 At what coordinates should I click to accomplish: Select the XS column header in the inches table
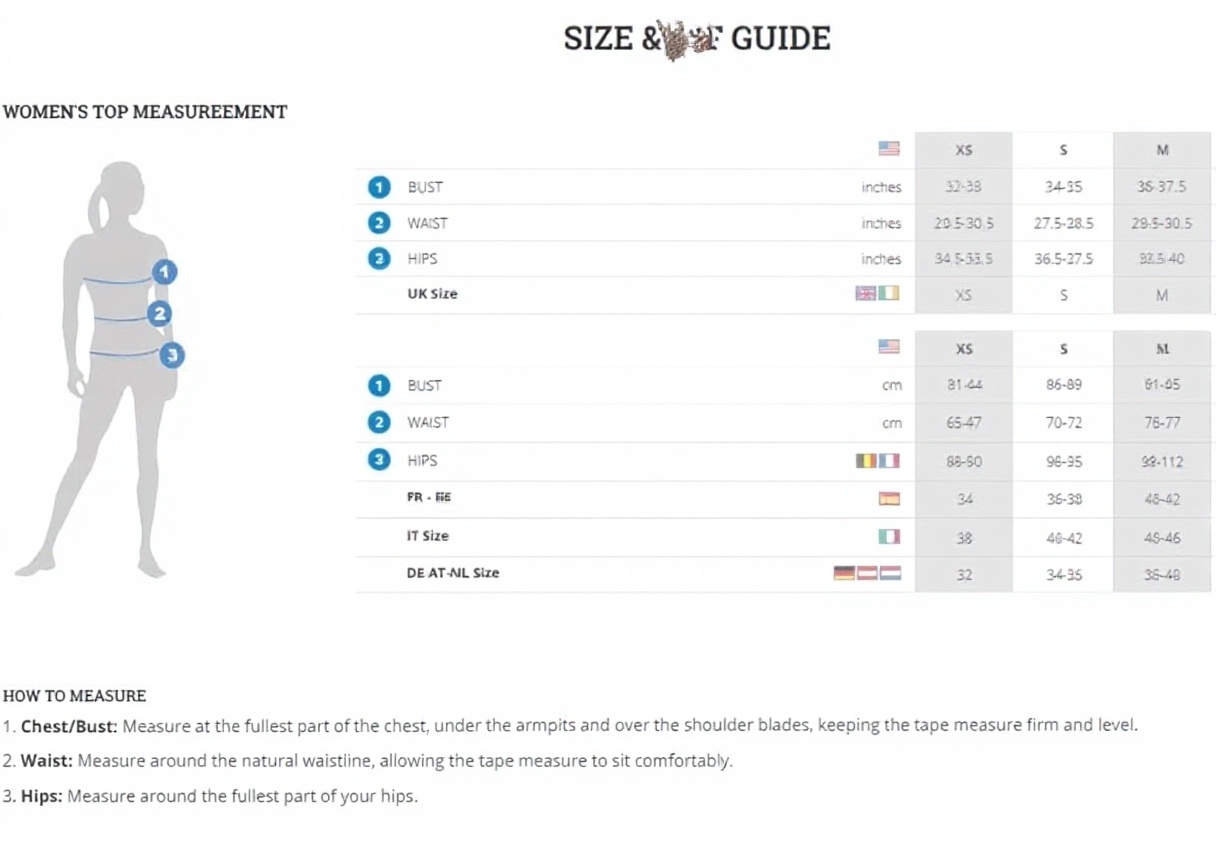(963, 150)
